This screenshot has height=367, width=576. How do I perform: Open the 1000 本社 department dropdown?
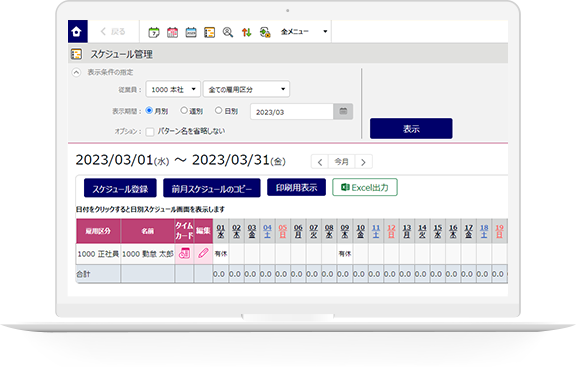point(173,89)
